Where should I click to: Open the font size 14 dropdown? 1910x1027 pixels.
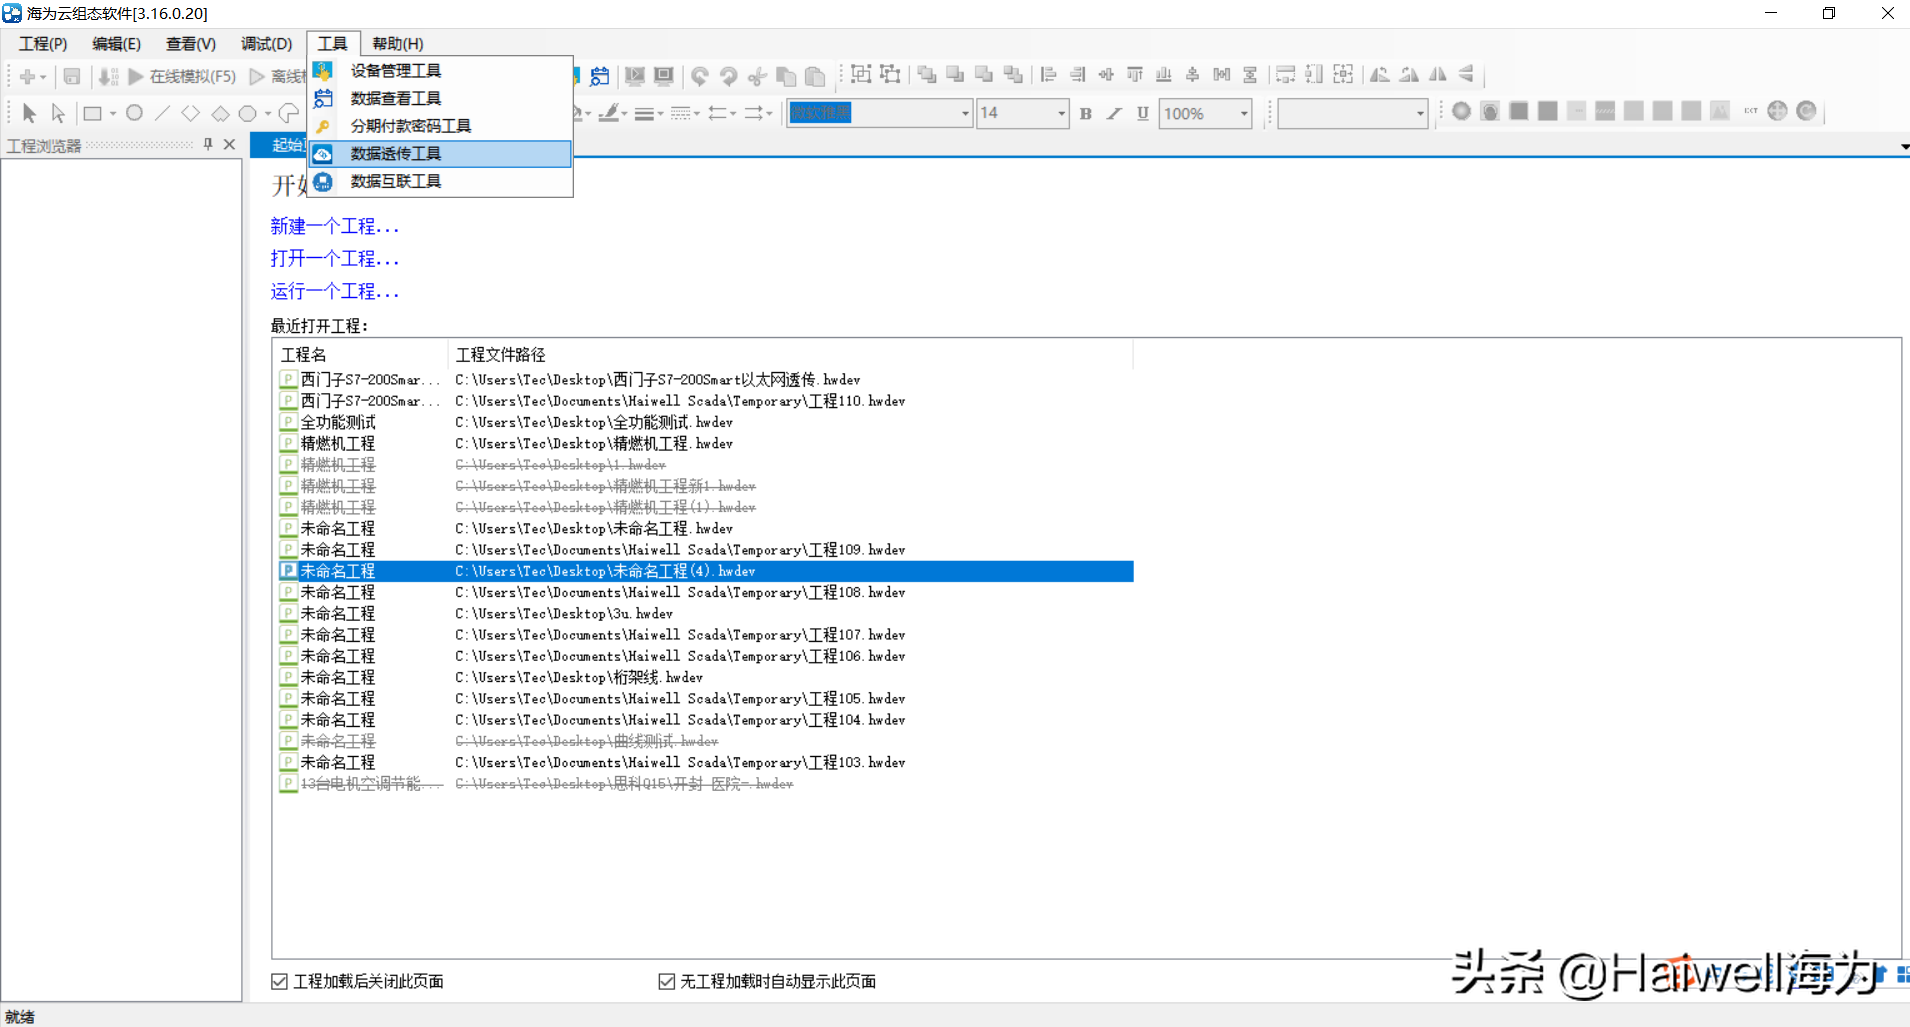(x=1061, y=113)
